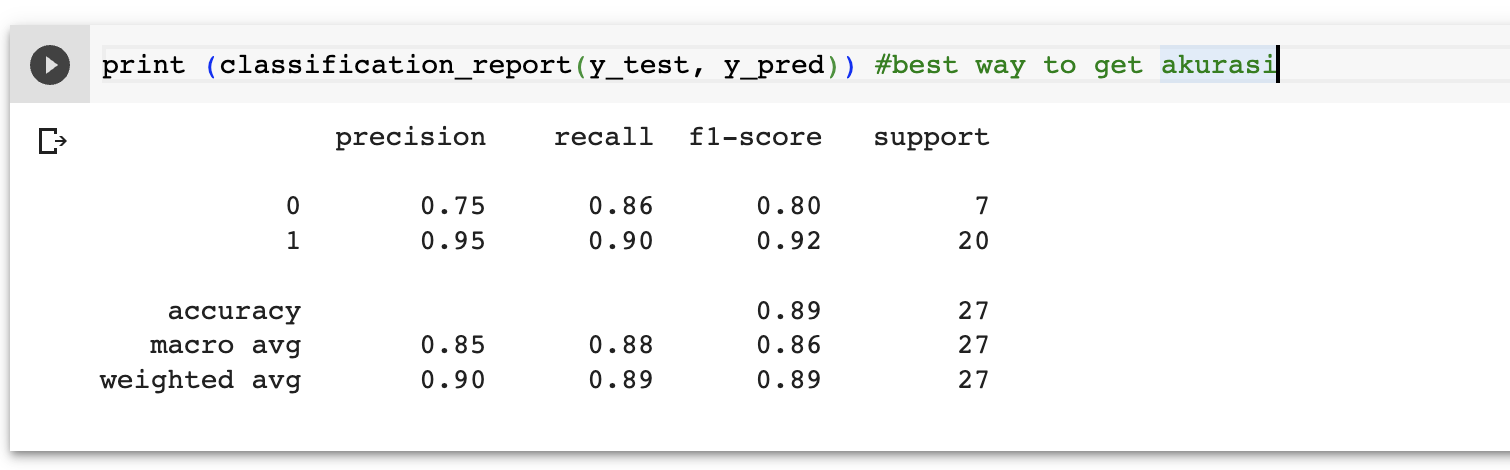Click the recall column header in output
Viewport: 1510px width, 470px height.
(603, 137)
